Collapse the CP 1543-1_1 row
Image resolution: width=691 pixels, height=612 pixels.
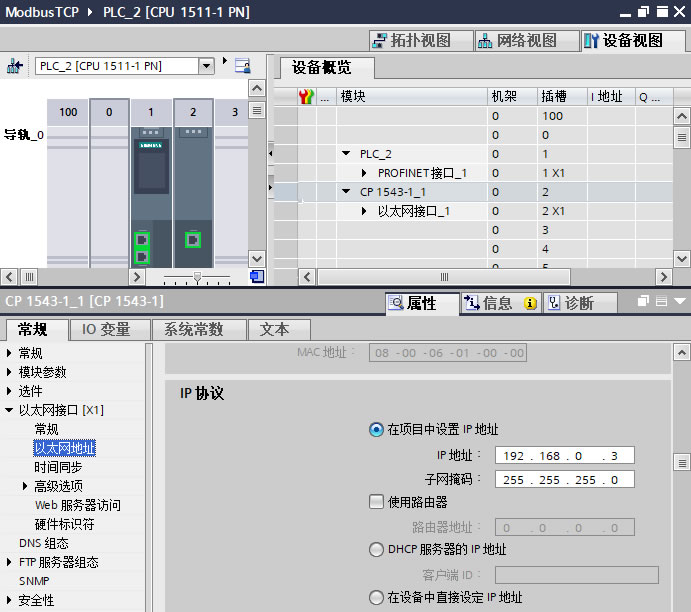pyautogui.click(x=346, y=191)
